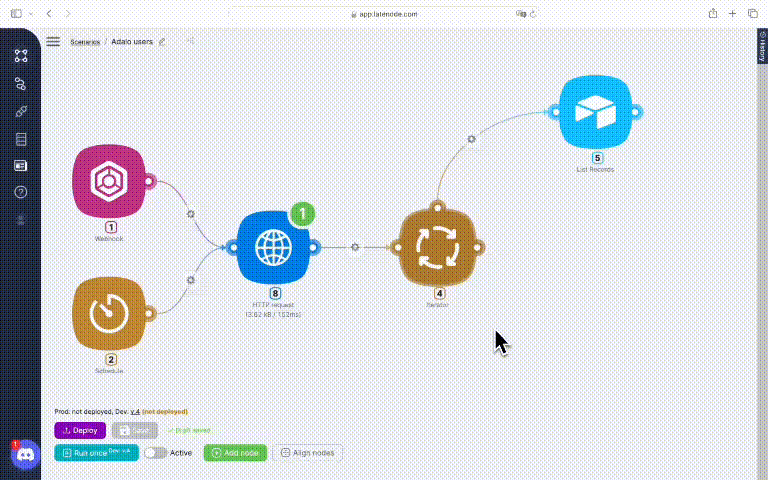768x480 pixels.
Task: Select the Schedule trigger node
Action: coord(109,314)
